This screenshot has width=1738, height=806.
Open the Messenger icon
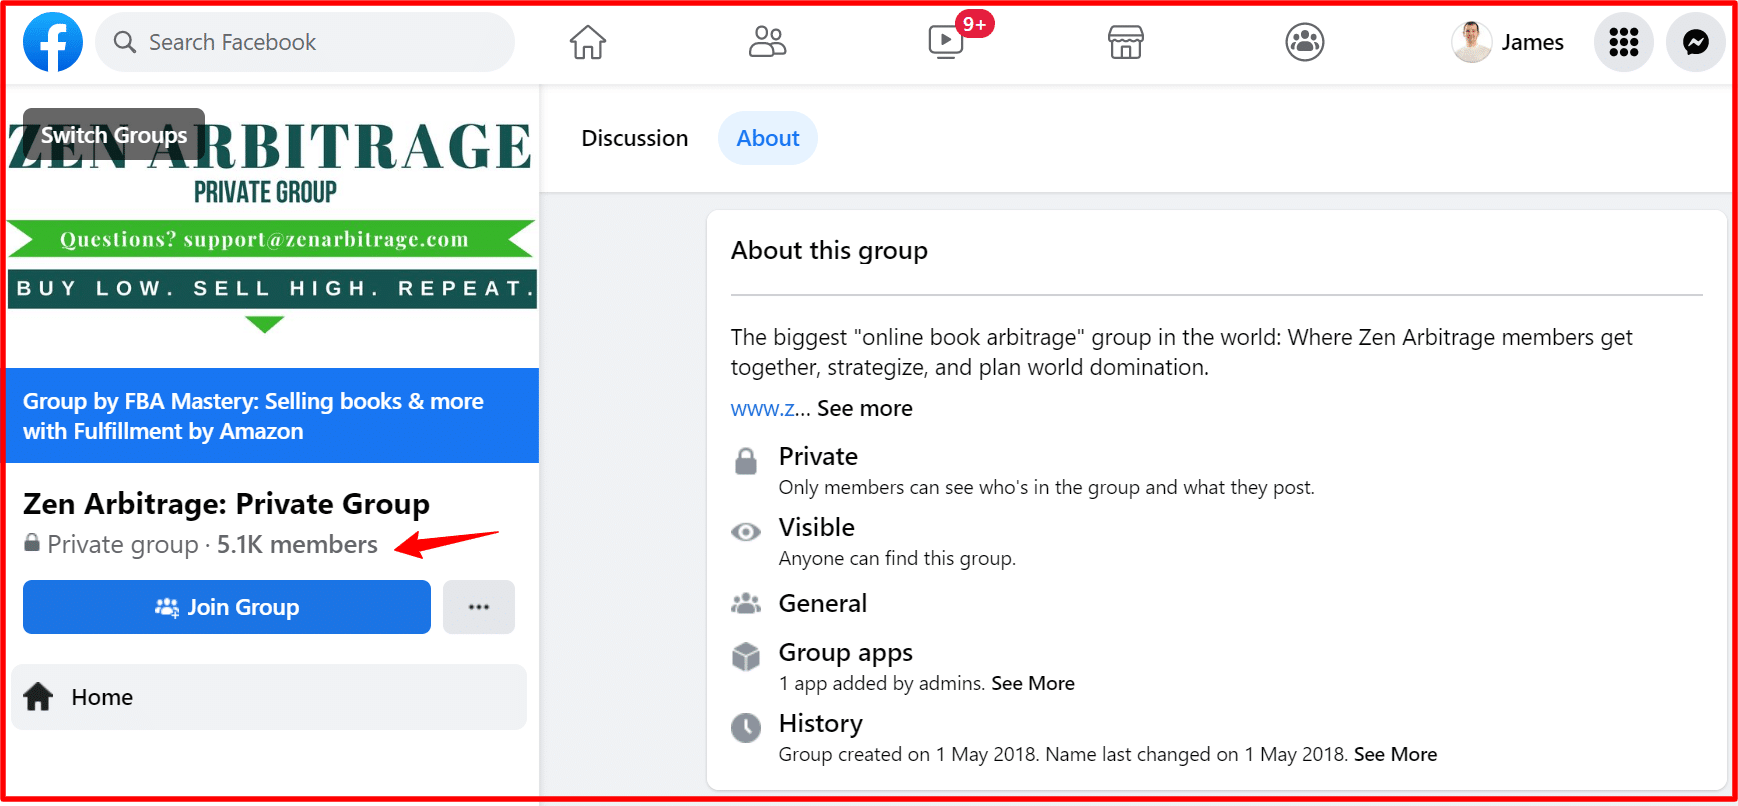1695,42
